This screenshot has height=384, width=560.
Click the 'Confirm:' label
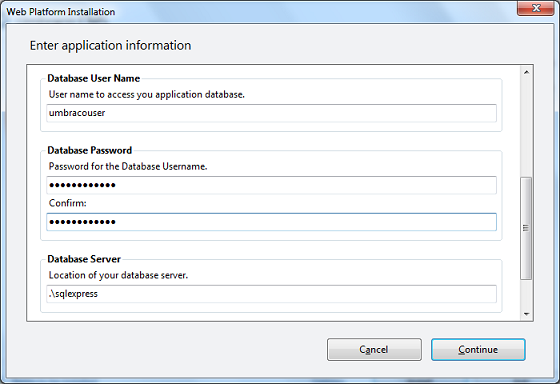[x=68, y=203]
